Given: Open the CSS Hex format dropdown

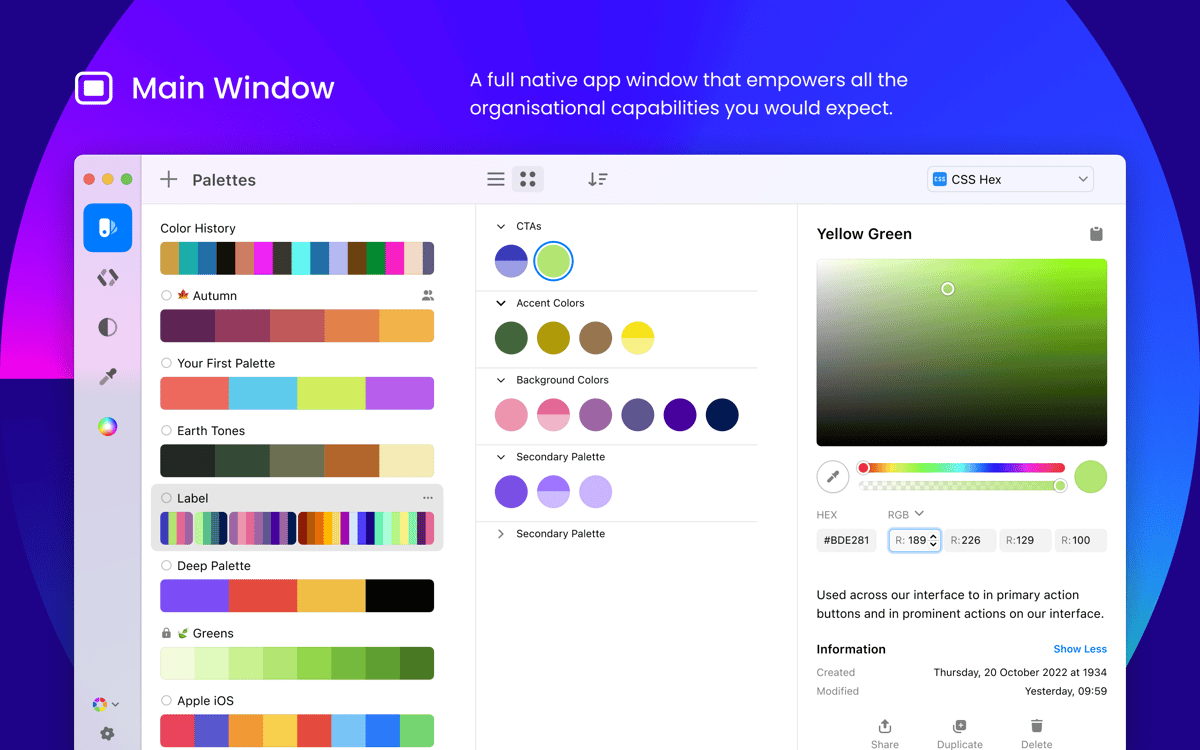Looking at the screenshot, I should pos(1010,180).
